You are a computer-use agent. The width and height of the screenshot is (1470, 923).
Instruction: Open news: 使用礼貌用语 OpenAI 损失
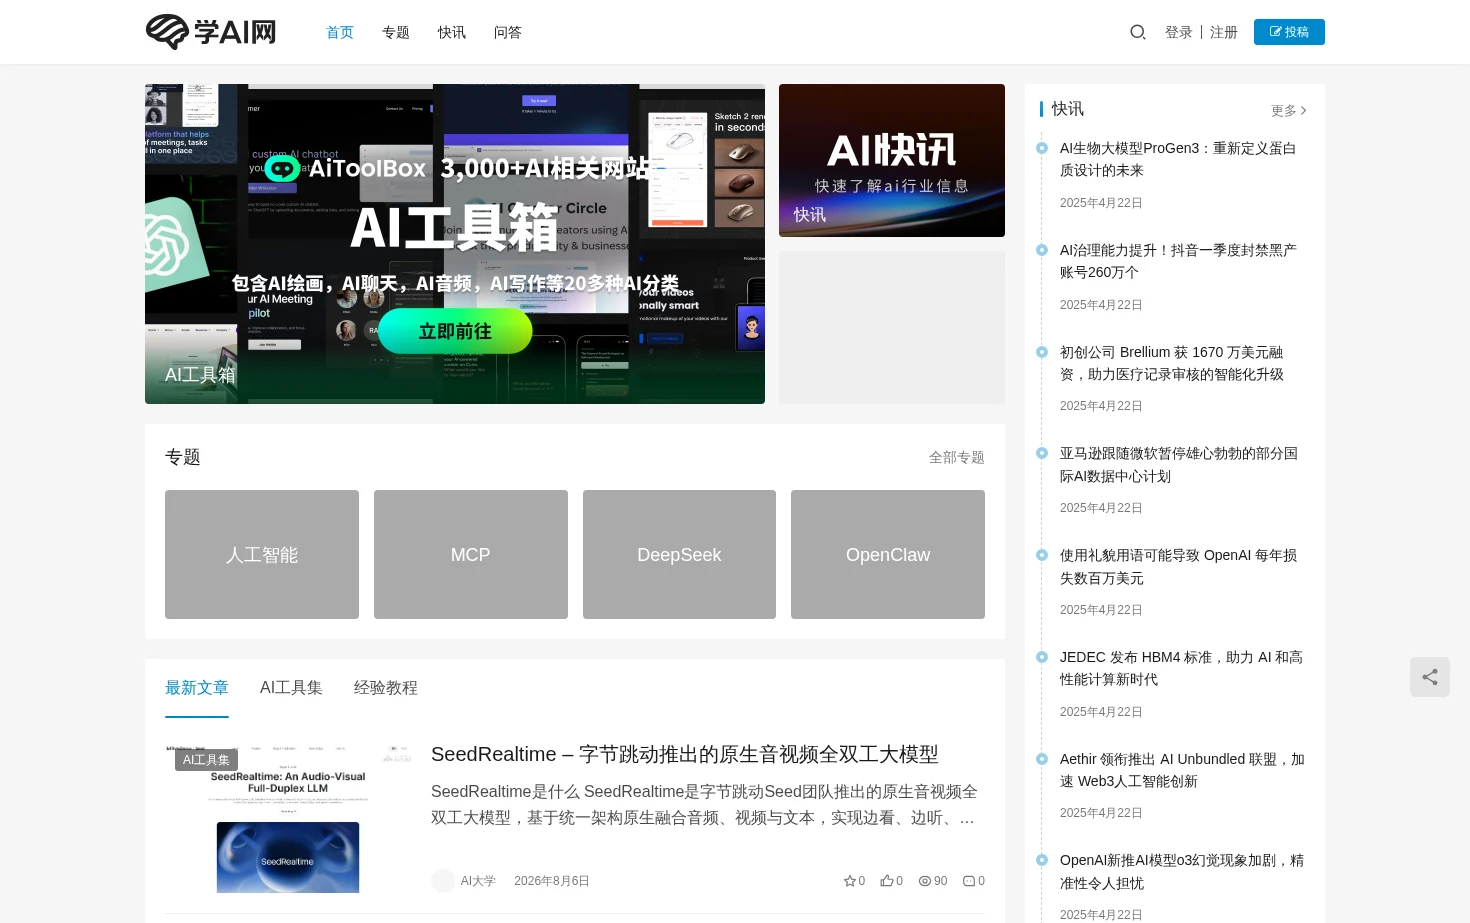(x=1179, y=567)
